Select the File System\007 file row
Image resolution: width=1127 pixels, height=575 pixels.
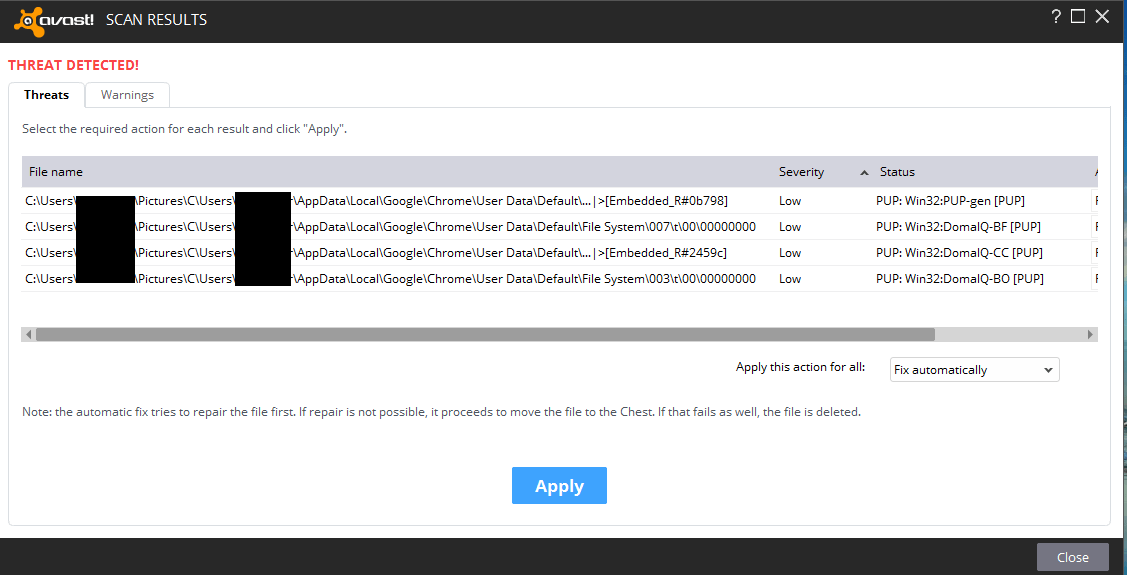[559, 226]
